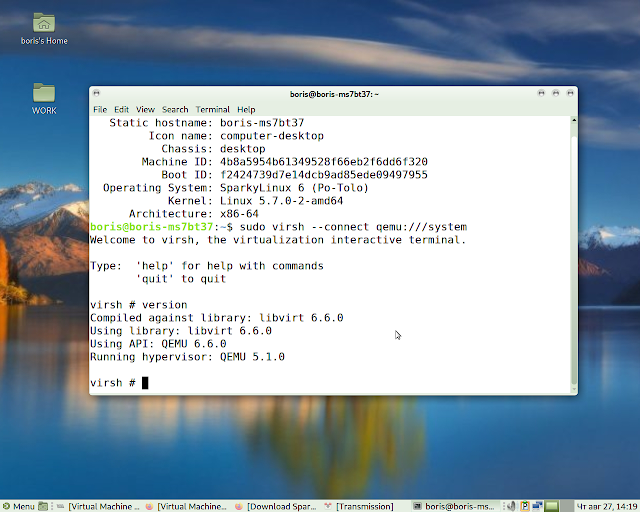Click the clock showing 14:19
This screenshot has height=512, width=640.
click(x=607, y=506)
